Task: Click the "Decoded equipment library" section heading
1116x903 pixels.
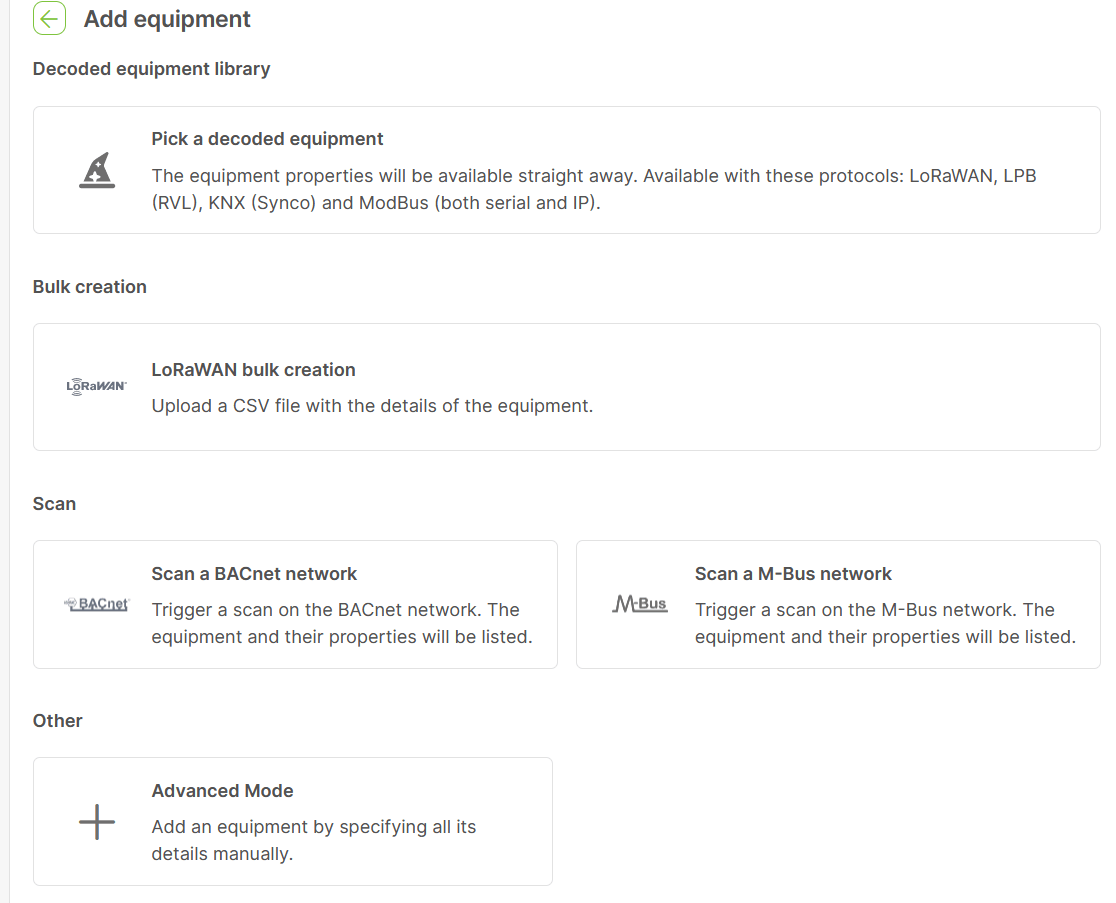Action: [151, 69]
